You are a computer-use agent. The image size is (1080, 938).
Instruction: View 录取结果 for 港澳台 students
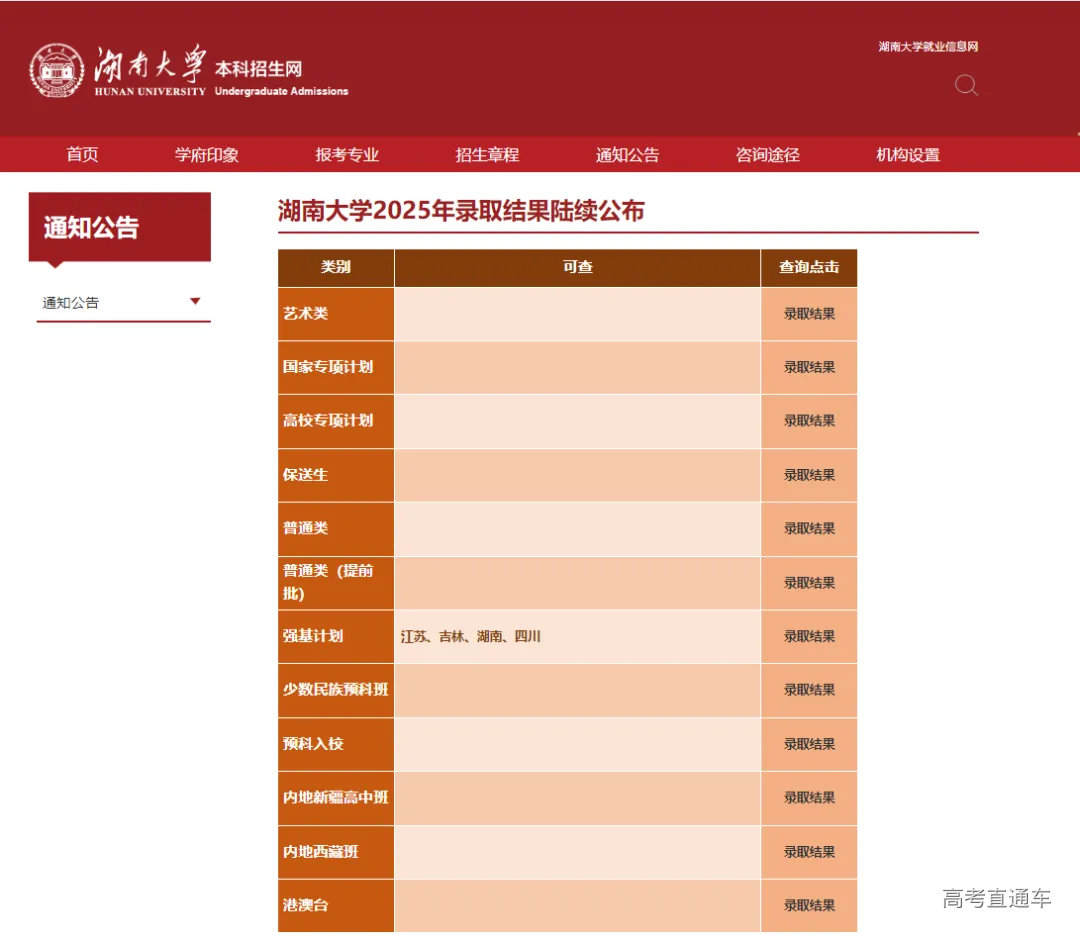pos(808,905)
